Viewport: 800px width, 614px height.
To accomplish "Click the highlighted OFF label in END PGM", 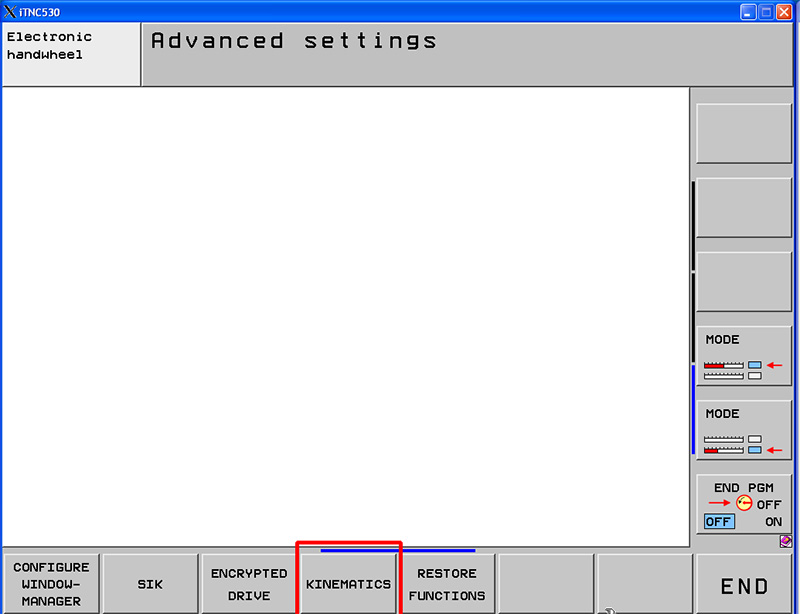I will click(x=718, y=522).
